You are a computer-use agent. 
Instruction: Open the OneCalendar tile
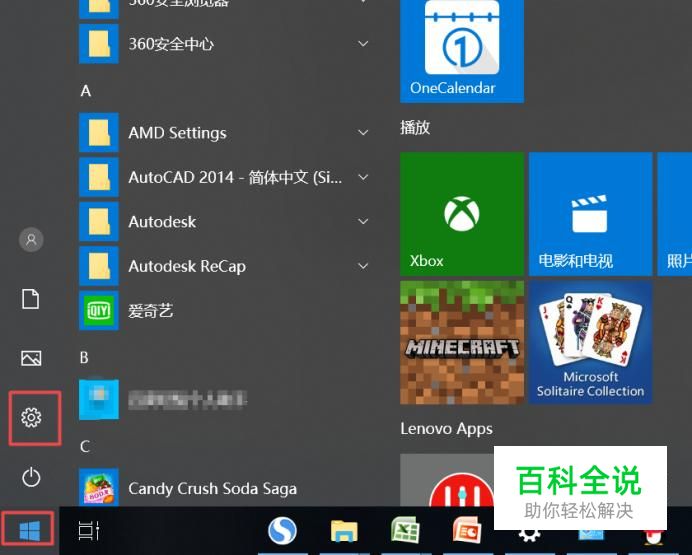click(x=462, y=51)
